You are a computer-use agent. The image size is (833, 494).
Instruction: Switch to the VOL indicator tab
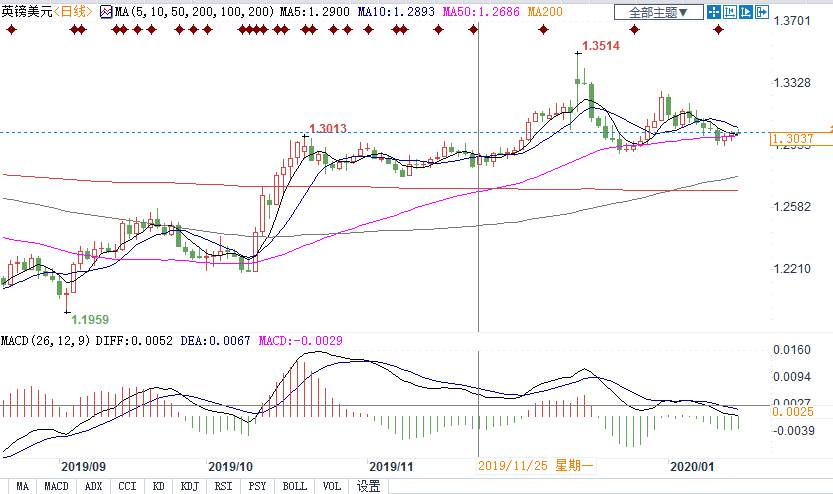click(x=332, y=486)
